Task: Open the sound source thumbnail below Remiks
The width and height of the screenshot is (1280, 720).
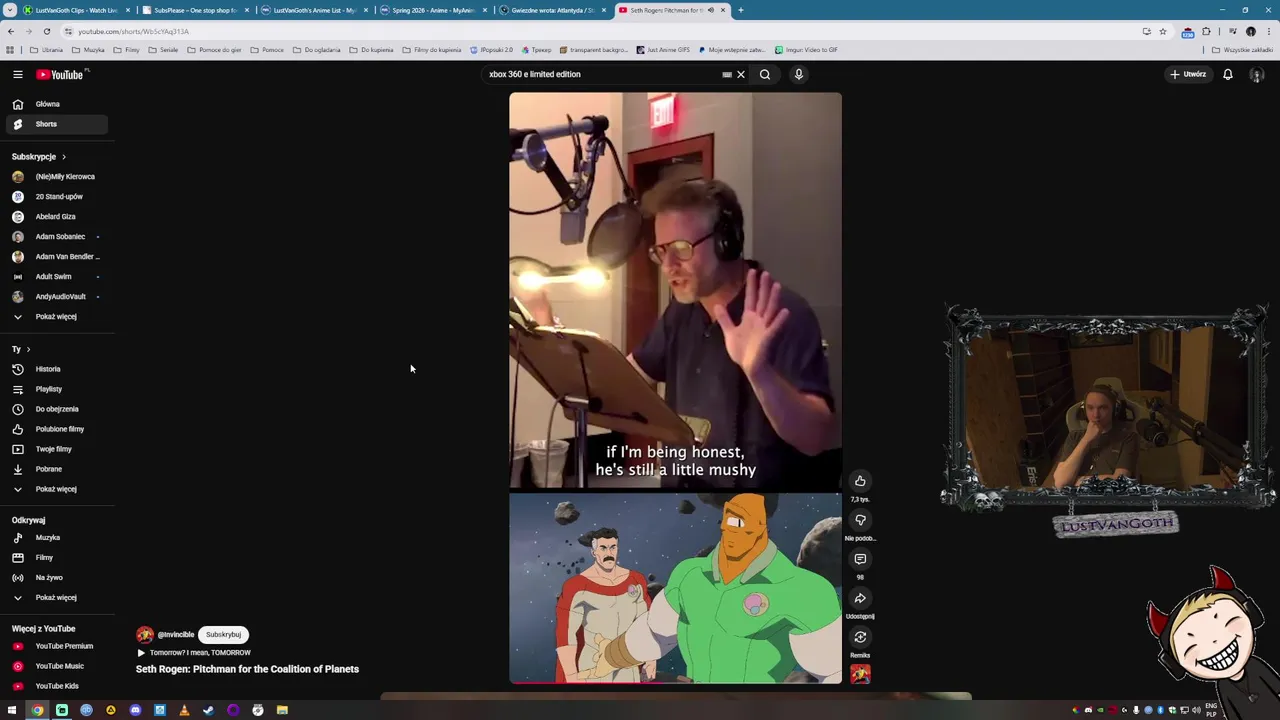Action: [860, 675]
